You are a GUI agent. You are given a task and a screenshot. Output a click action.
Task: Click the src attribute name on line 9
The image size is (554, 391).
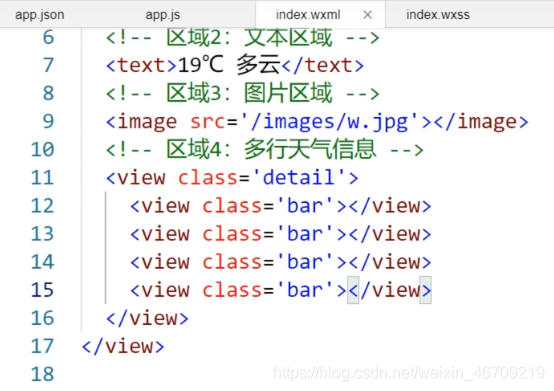click(208, 122)
